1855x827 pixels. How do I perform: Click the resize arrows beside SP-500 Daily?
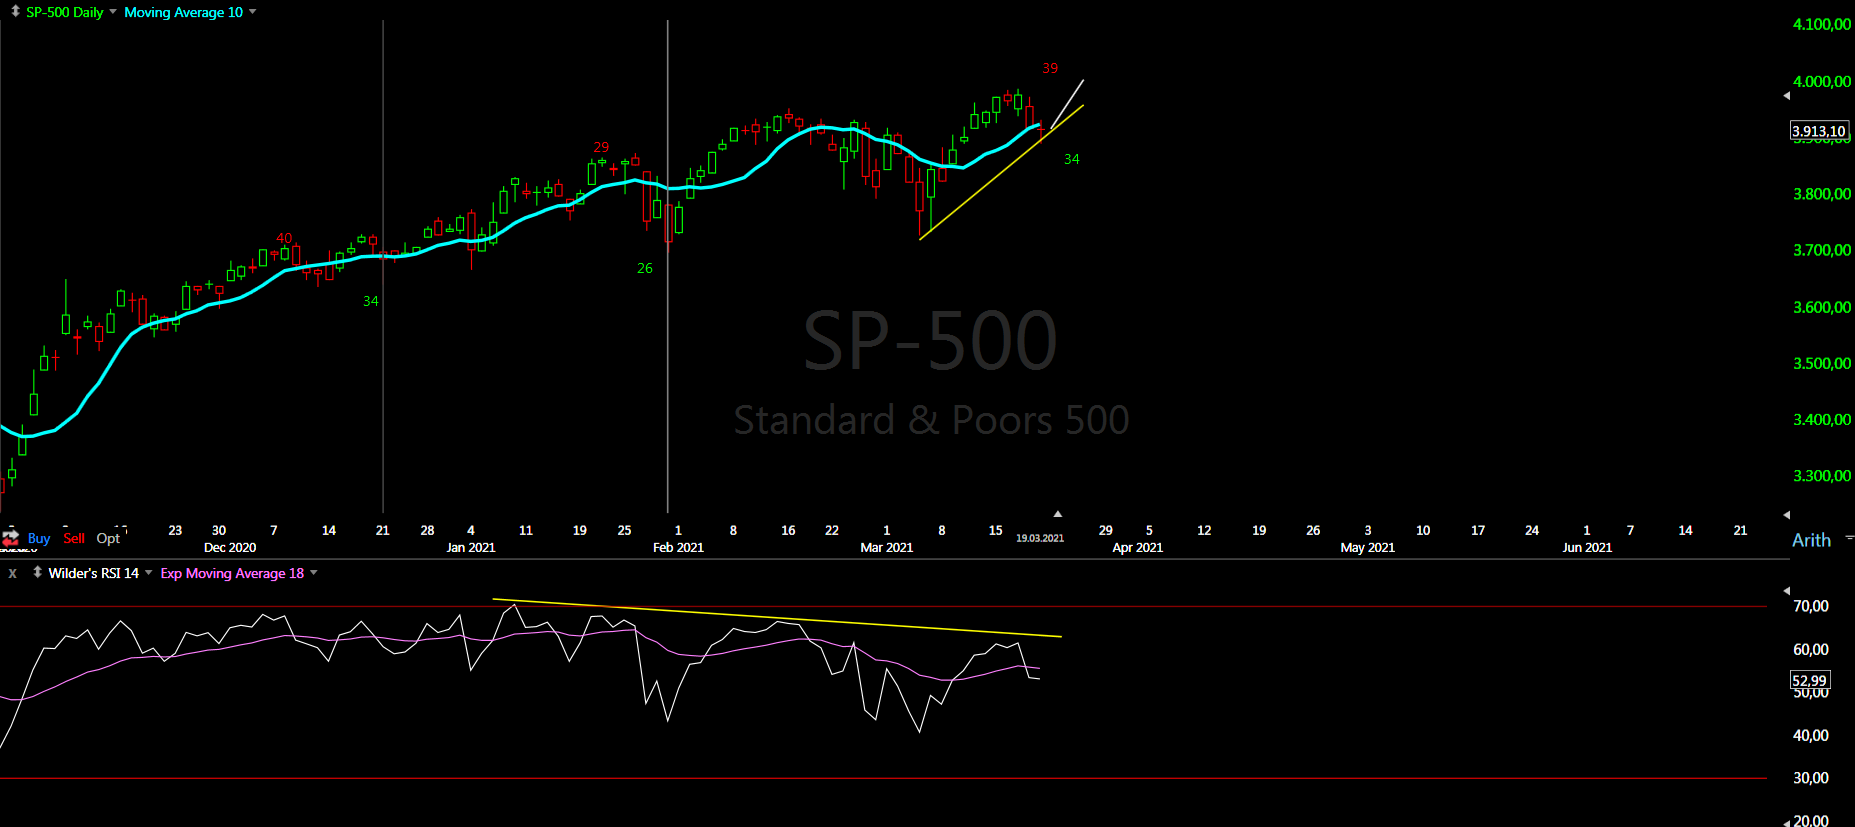tap(15, 12)
